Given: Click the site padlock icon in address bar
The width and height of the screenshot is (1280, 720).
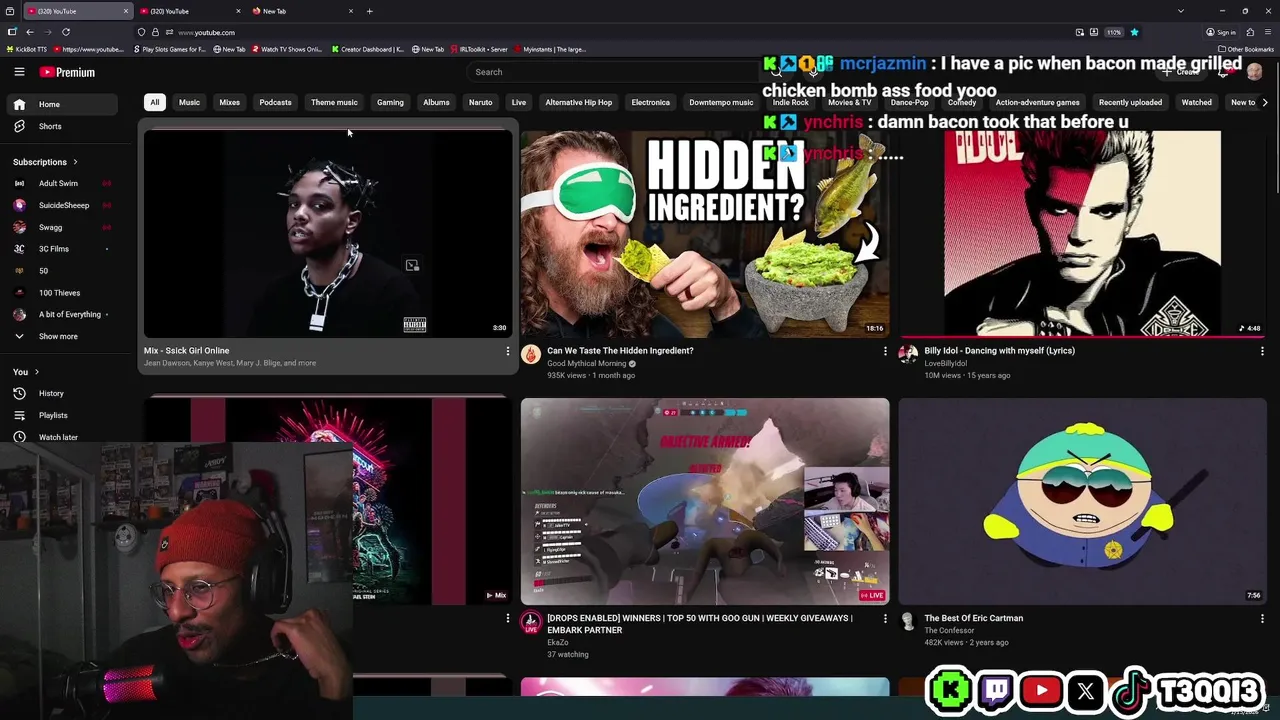Looking at the screenshot, I should 155,32.
